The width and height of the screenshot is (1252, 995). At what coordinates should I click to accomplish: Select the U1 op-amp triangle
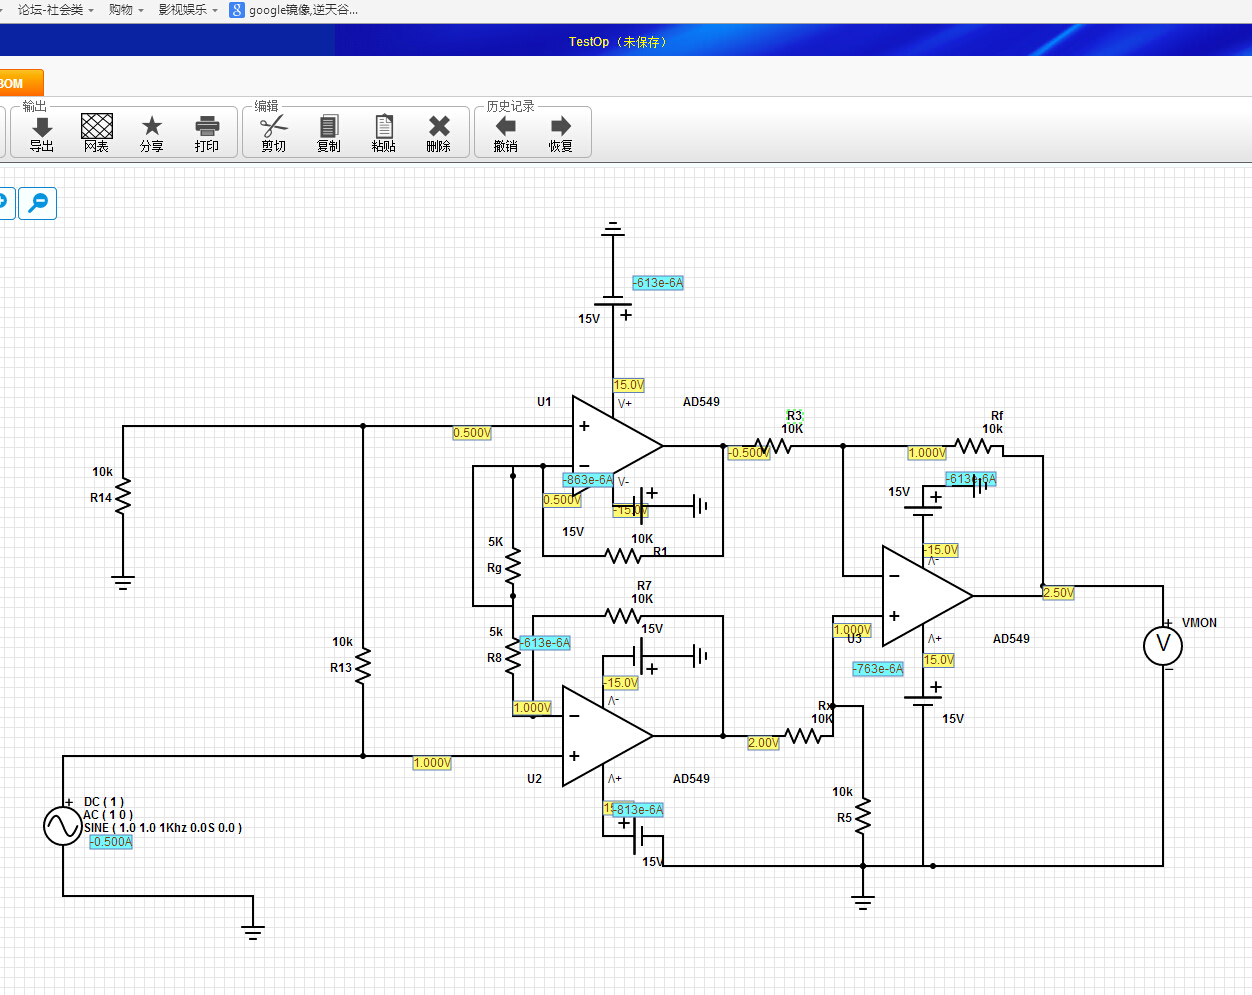click(x=617, y=446)
